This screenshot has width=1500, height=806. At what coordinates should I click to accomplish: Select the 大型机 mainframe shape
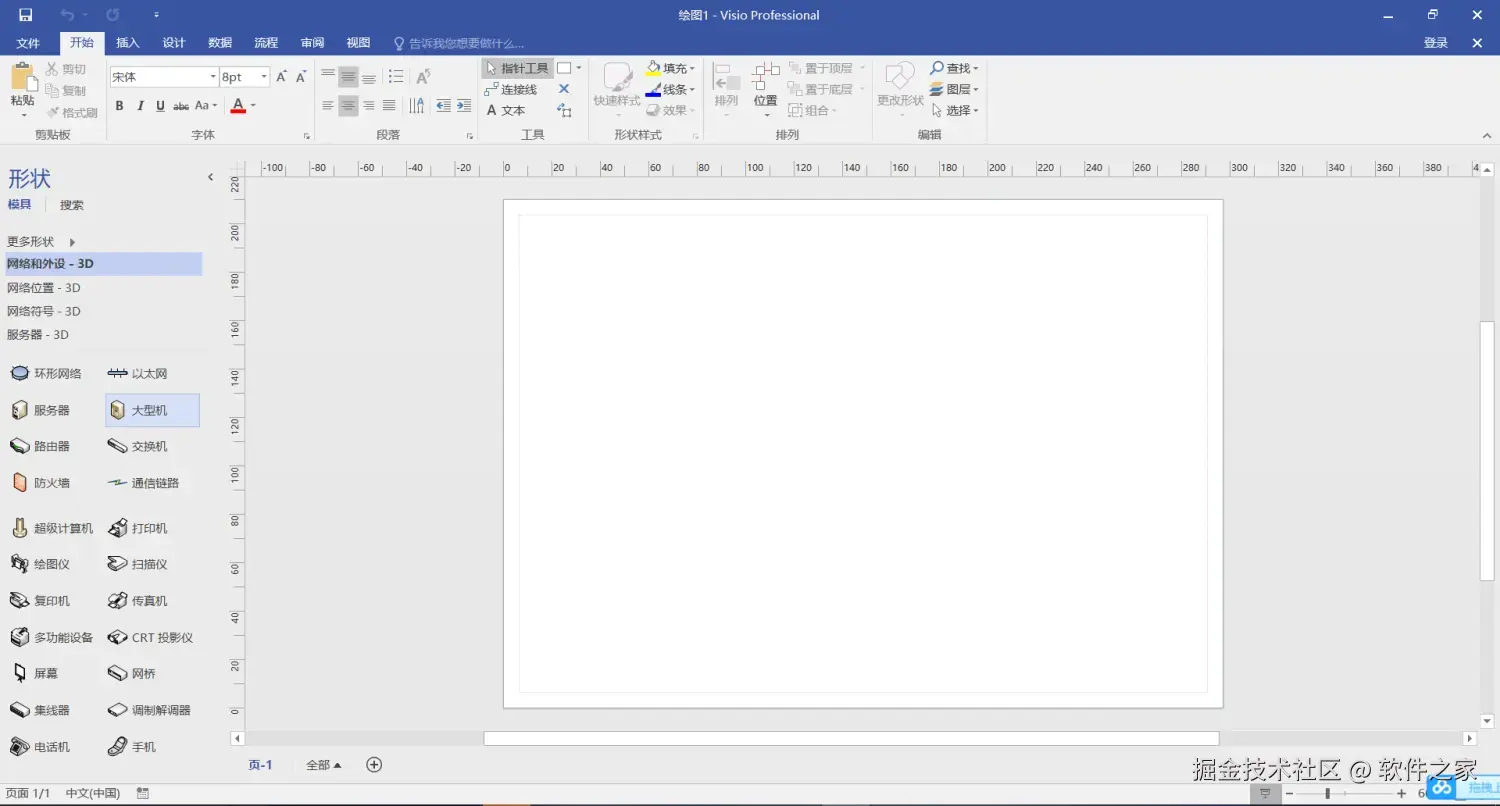[152, 410]
